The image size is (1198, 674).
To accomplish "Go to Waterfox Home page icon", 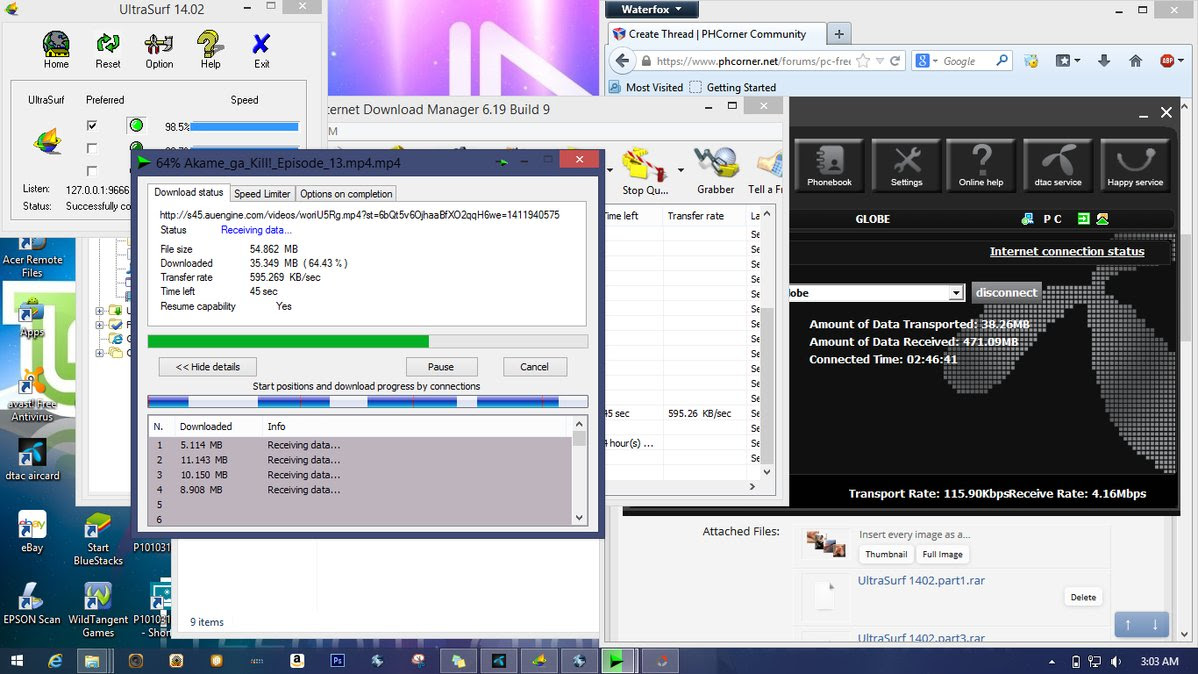I will [x=1135, y=61].
